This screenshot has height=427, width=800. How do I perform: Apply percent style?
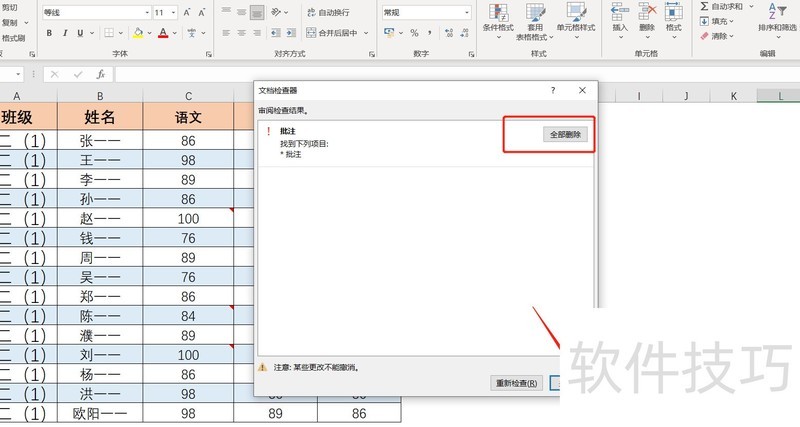point(414,33)
